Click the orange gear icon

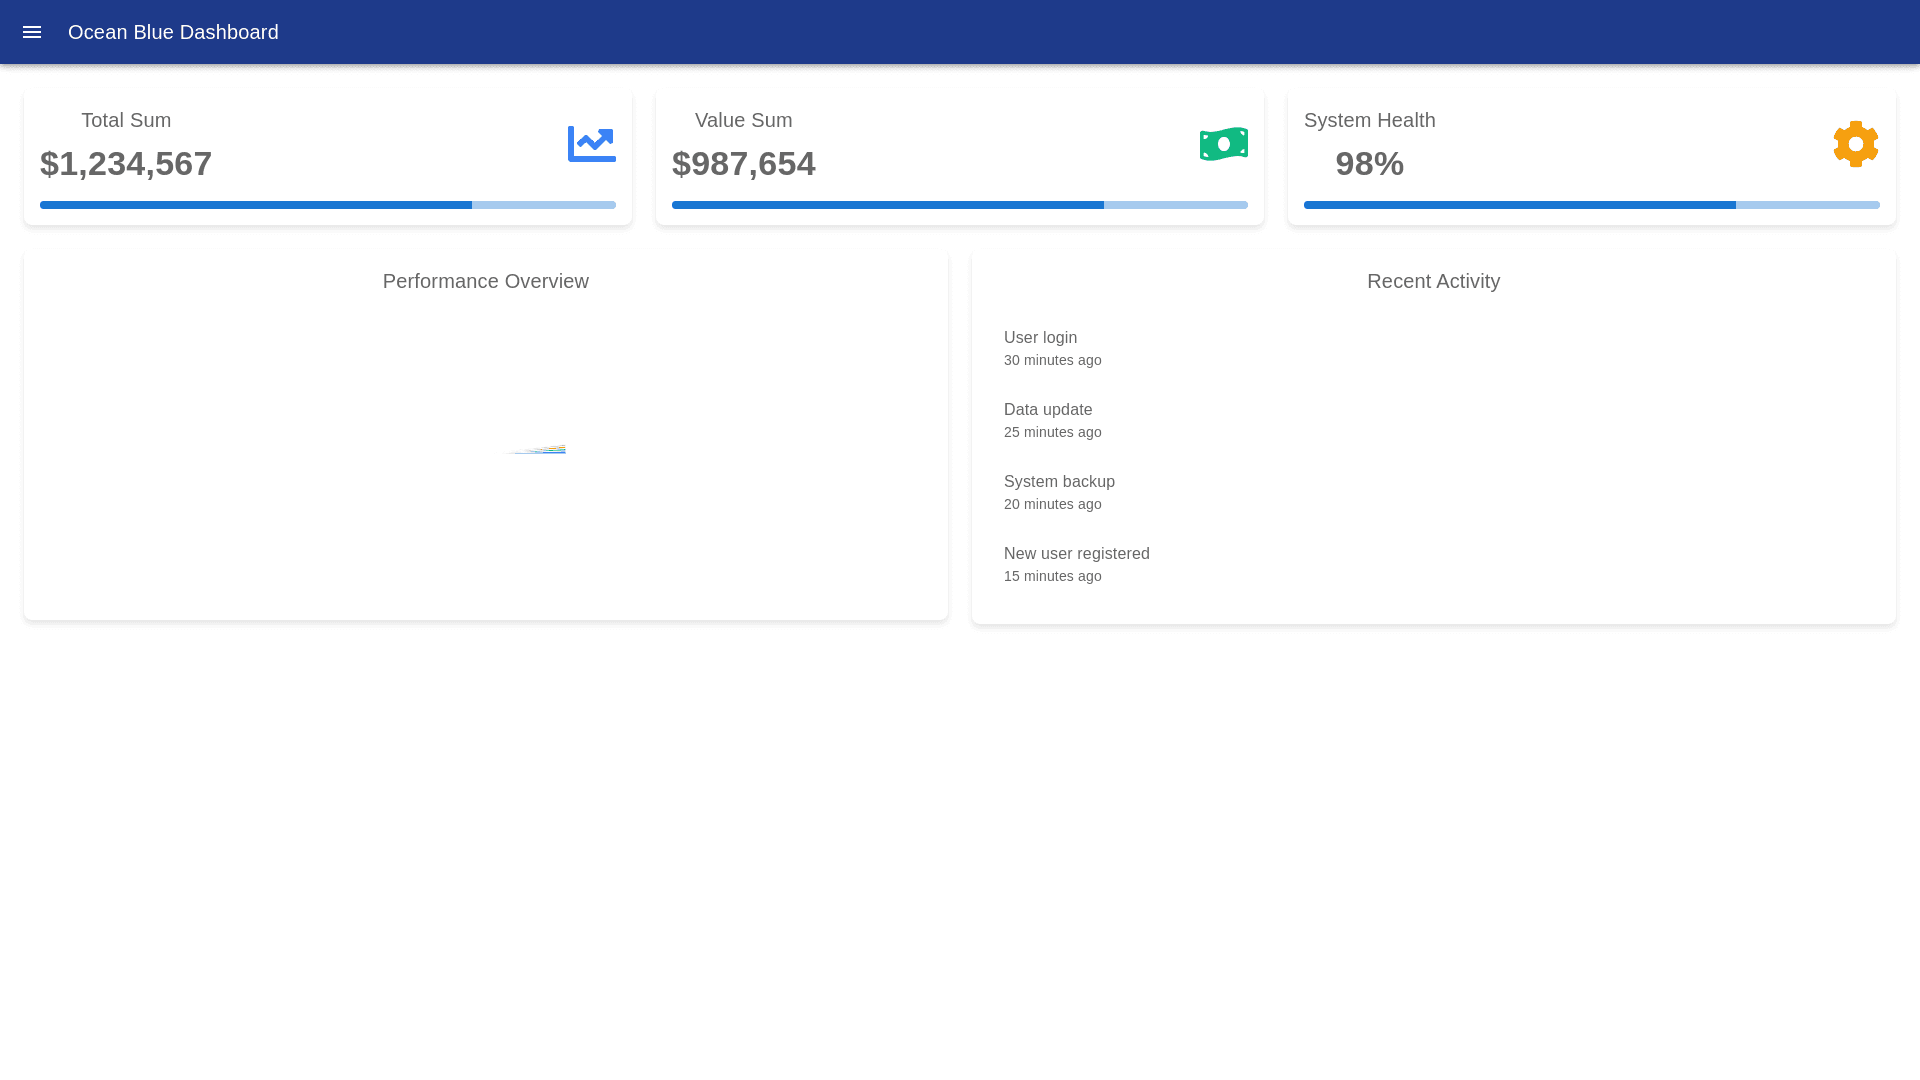1856,144
